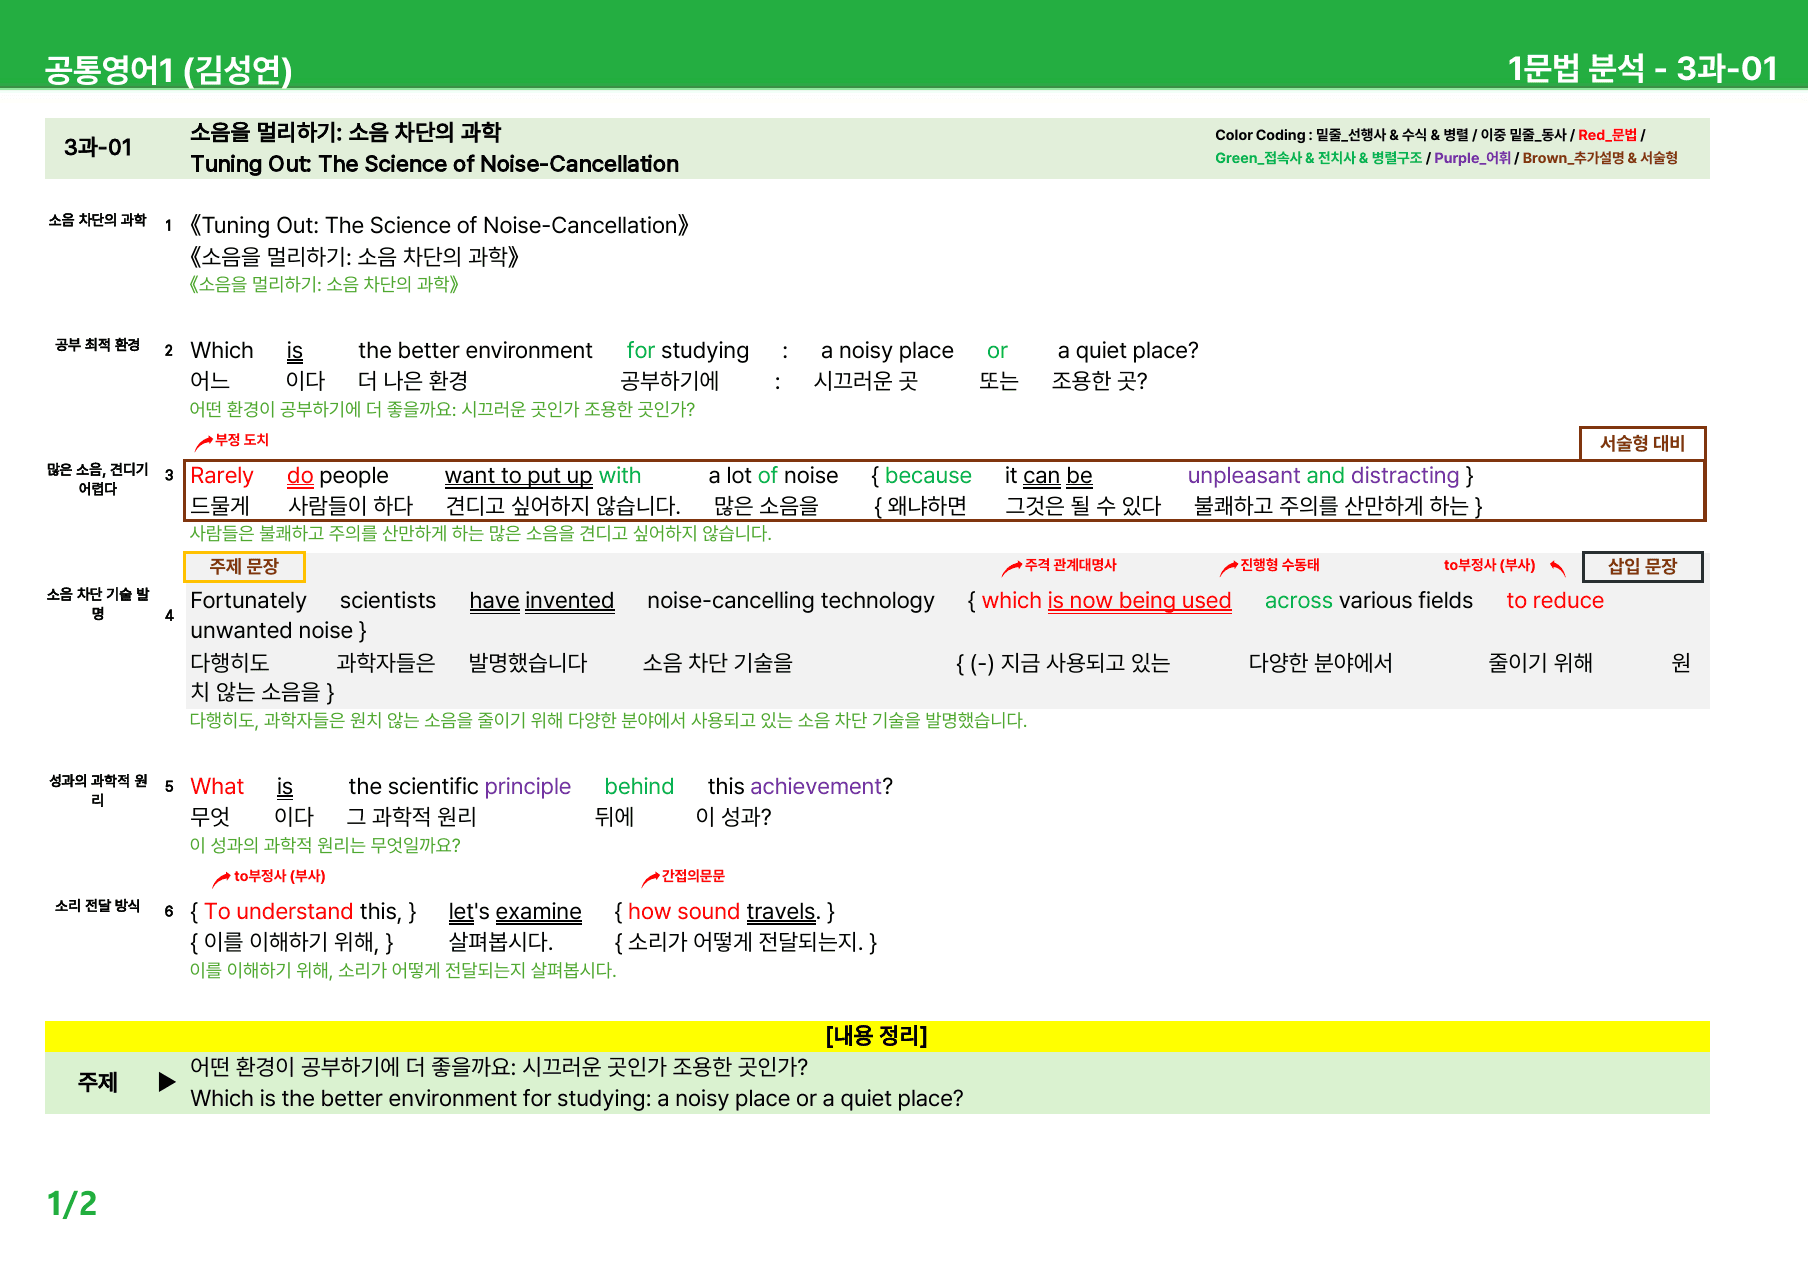This screenshot has height=1278, width=1809.
Task: Select the title Tuning Out: The Science of Noise-Cancellation in green banner
Action: tap(434, 164)
